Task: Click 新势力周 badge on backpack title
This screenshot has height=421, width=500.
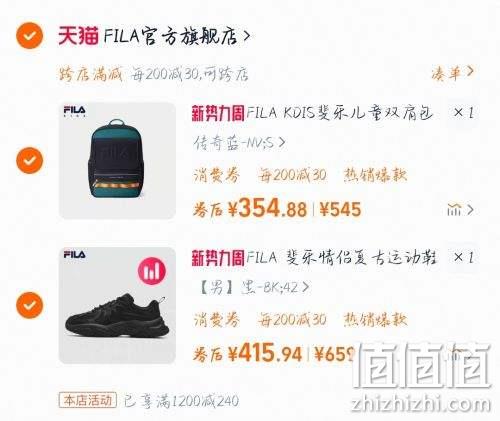Action: click(218, 113)
